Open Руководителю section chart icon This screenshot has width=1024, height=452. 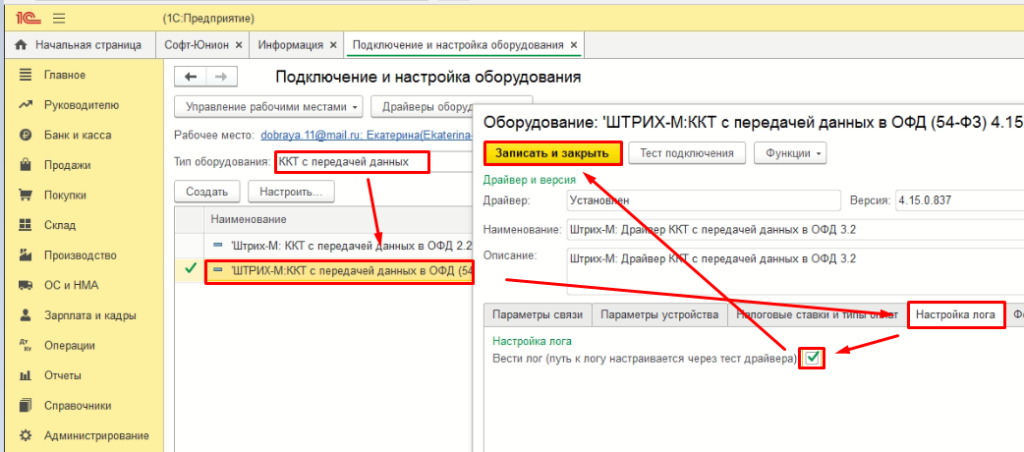[25, 105]
